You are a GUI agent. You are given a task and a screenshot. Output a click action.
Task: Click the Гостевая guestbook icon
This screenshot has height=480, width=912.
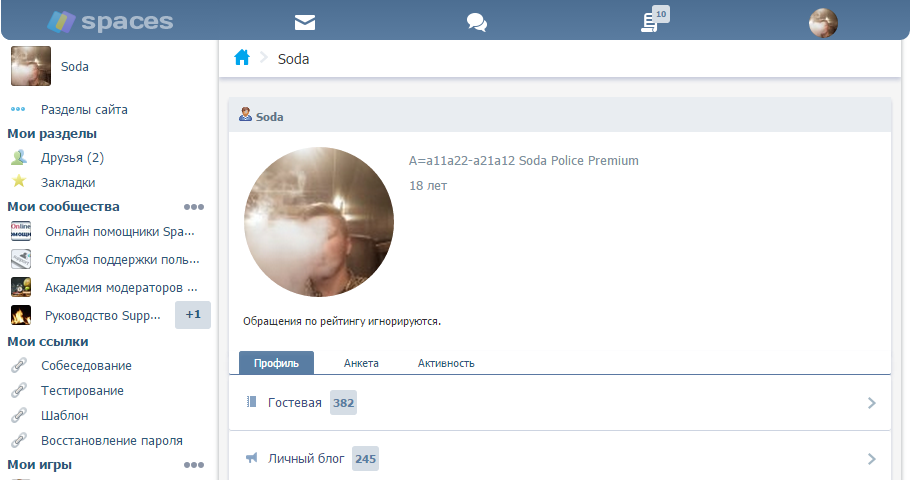coord(252,401)
